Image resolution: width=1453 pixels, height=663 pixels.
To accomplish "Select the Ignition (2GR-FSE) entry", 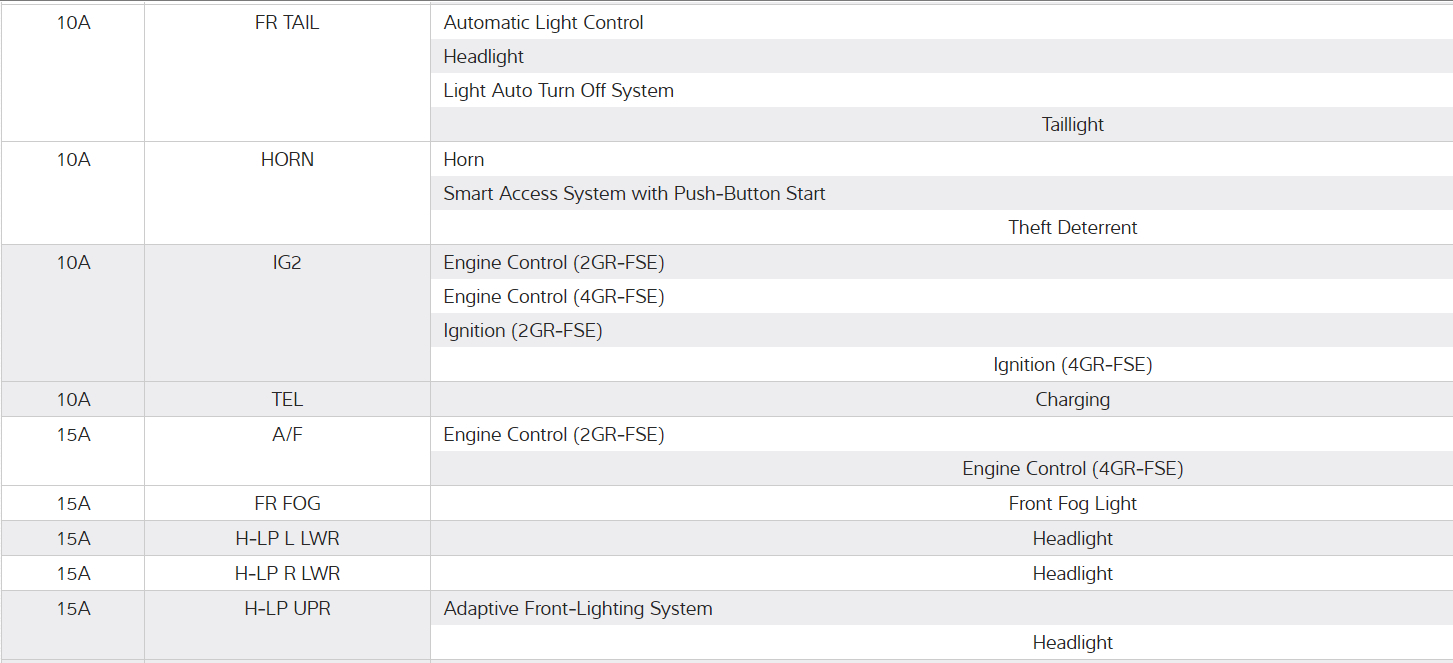I will point(522,330).
